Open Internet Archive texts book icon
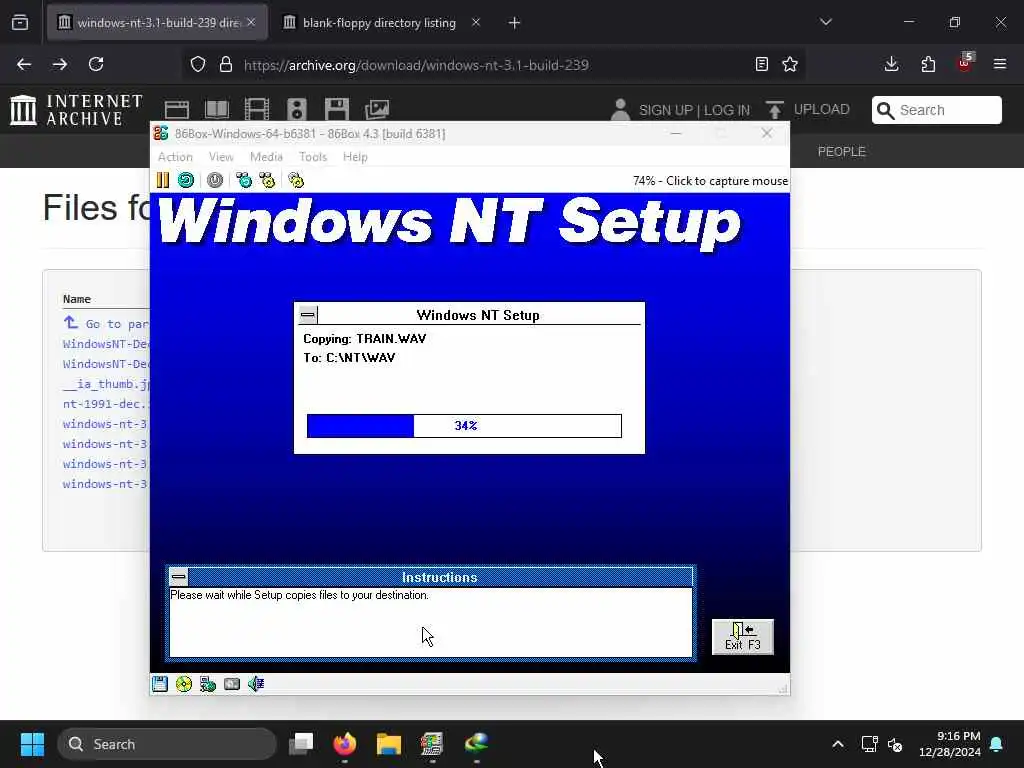Viewport: 1024px width, 768px height. [x=217, y=109]
